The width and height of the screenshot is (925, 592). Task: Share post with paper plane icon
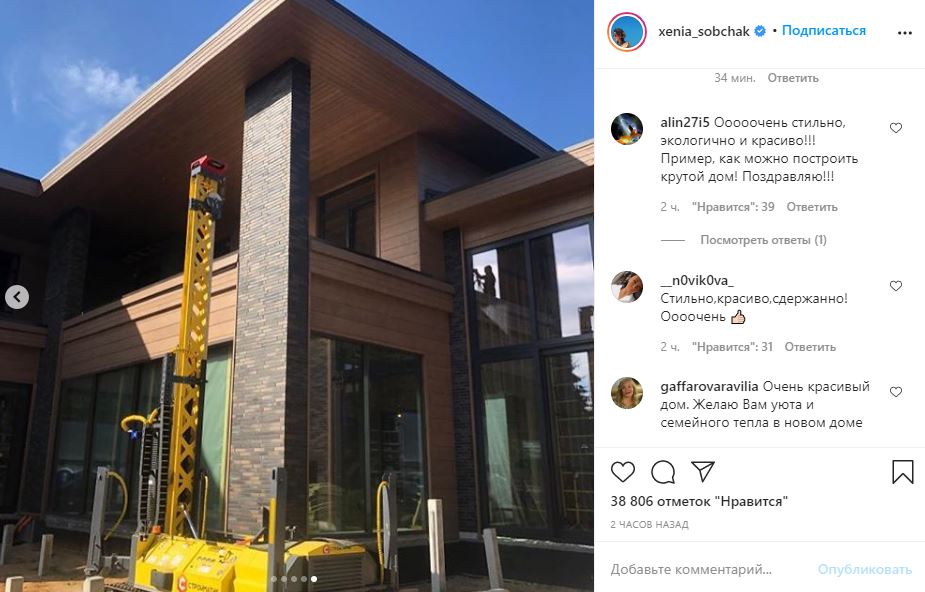pos(703,471)
